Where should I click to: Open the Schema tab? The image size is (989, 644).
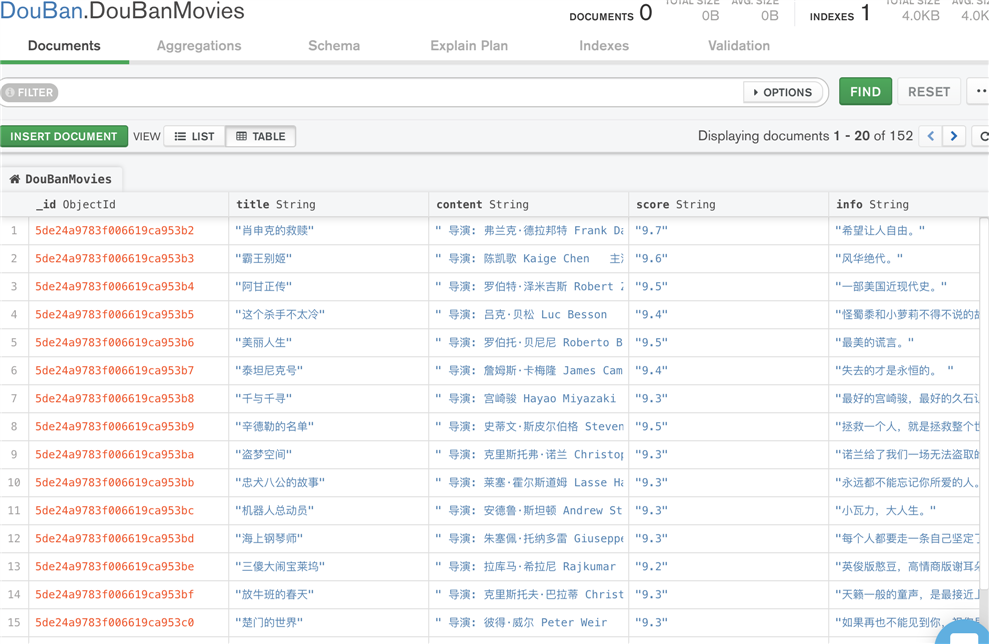click(x=334, y=45)
